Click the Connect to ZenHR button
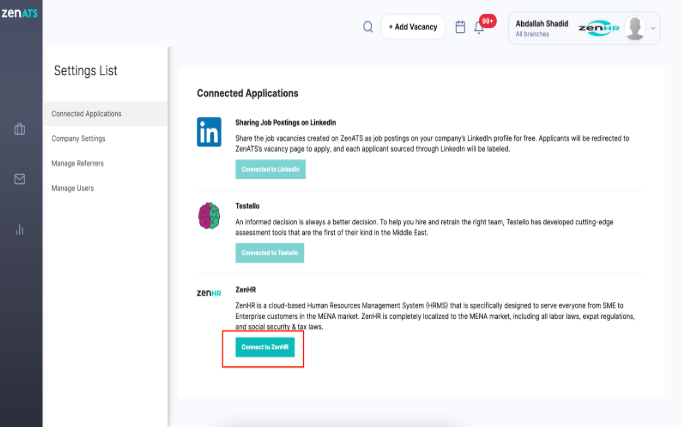The image size is (681, 427). pos(265,347)
